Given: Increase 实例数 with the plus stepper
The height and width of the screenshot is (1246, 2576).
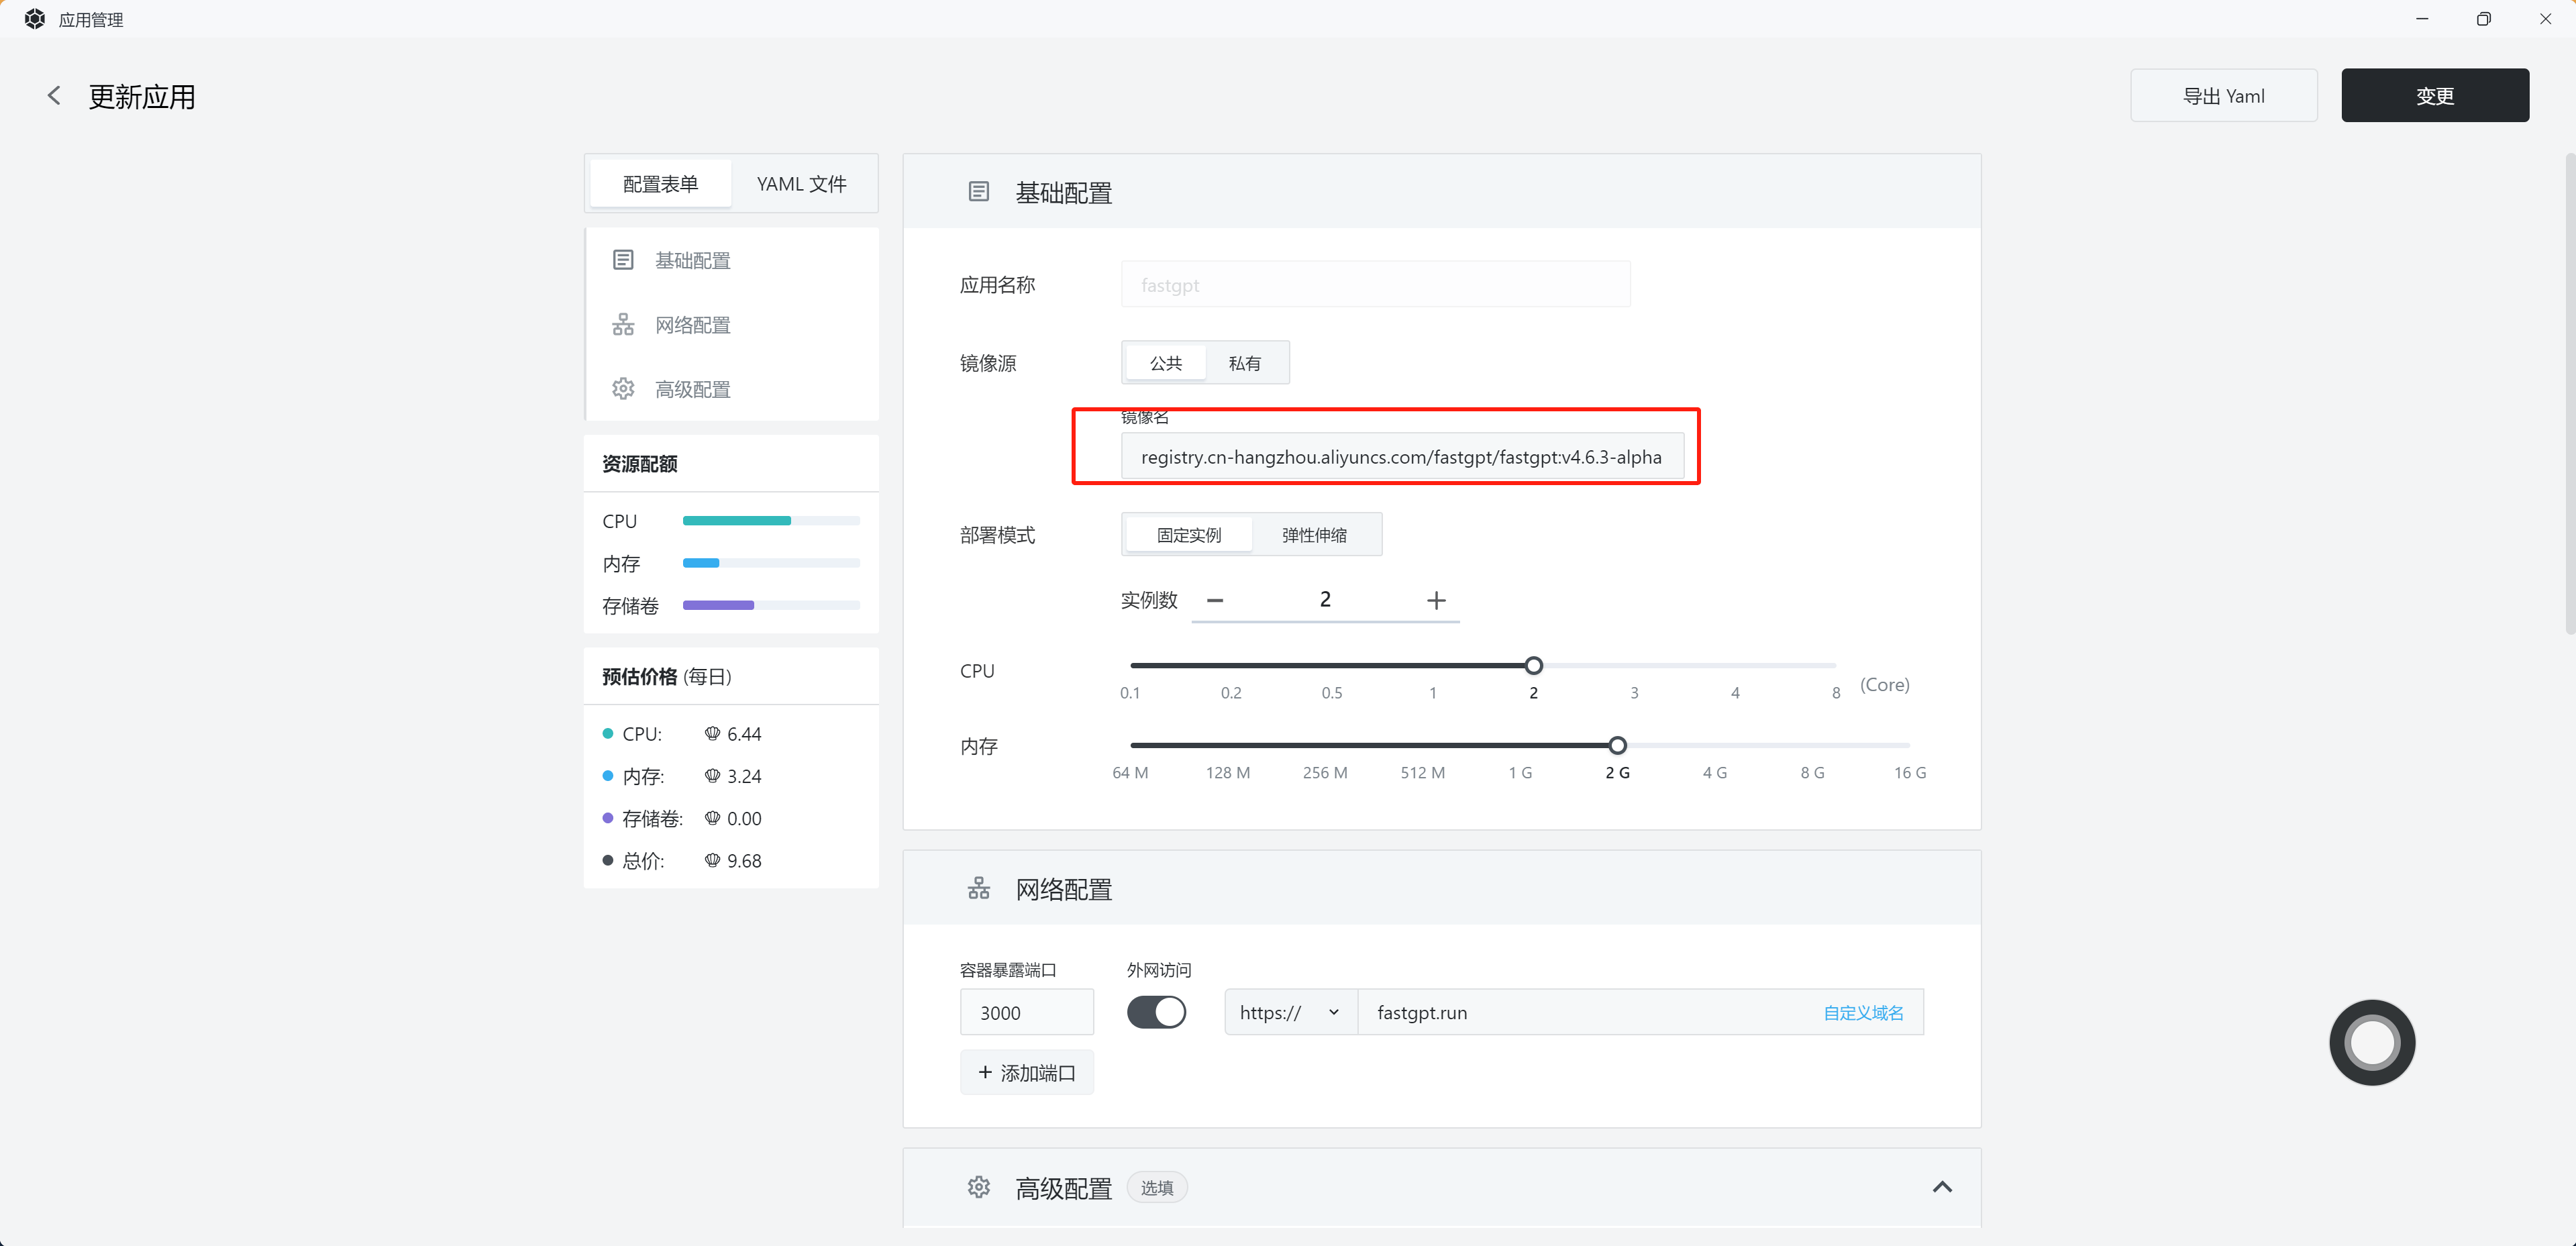Looking at the screenshot, I should (1437, 600).
